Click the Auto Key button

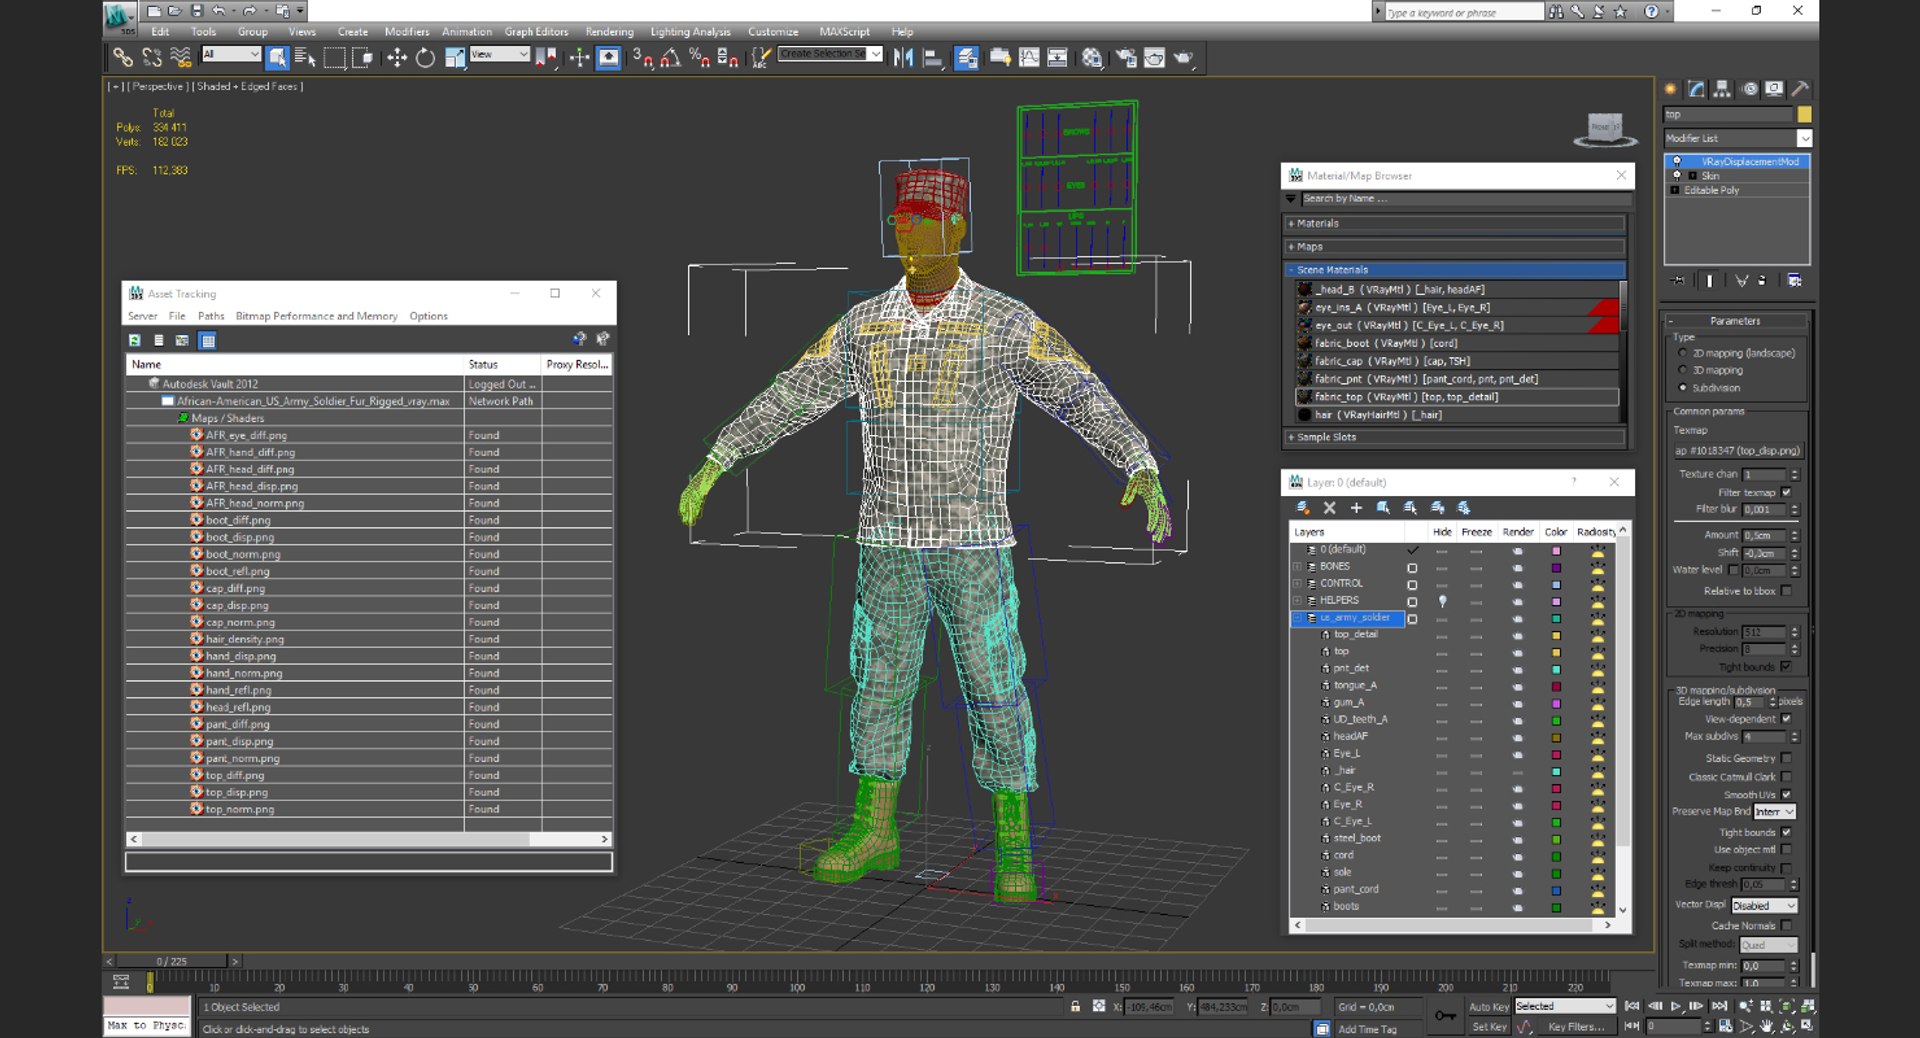(1488, 1007)
